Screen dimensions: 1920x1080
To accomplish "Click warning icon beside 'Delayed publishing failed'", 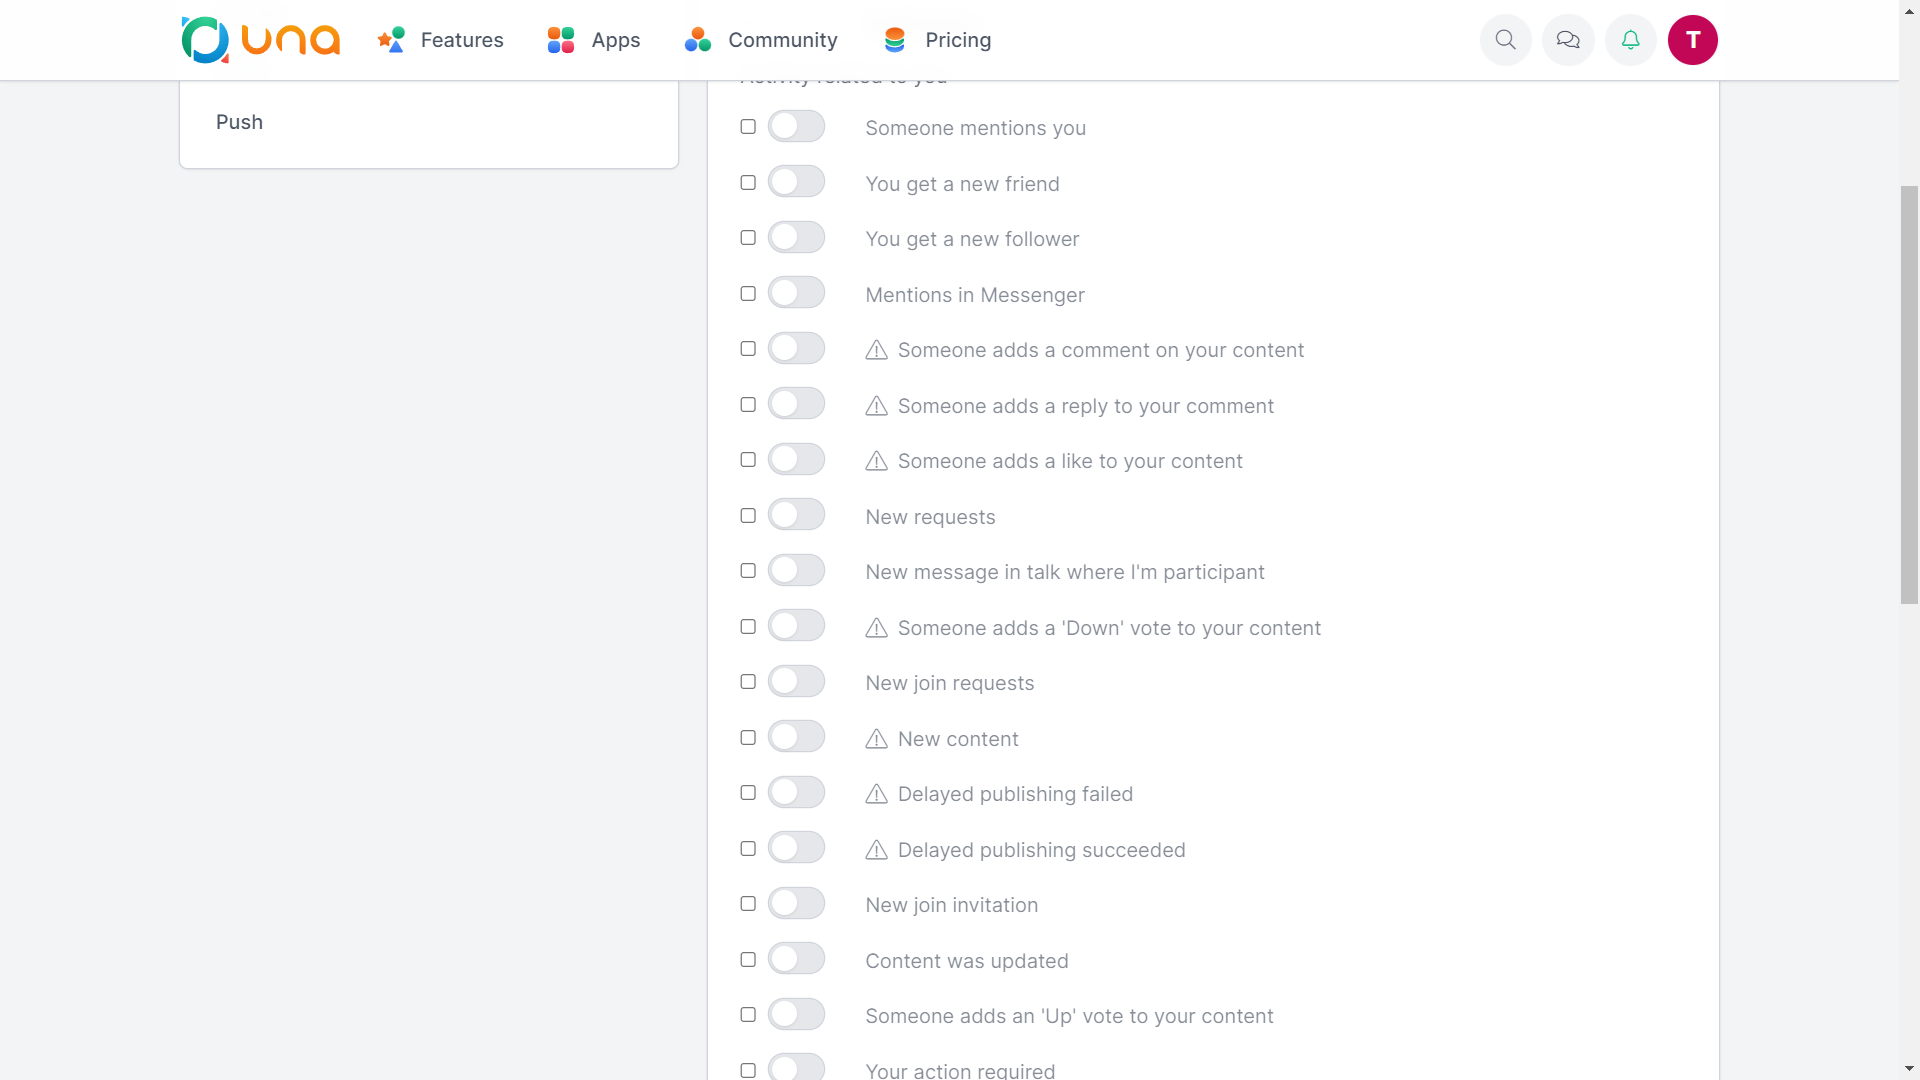I will click(x=876, y=794).
